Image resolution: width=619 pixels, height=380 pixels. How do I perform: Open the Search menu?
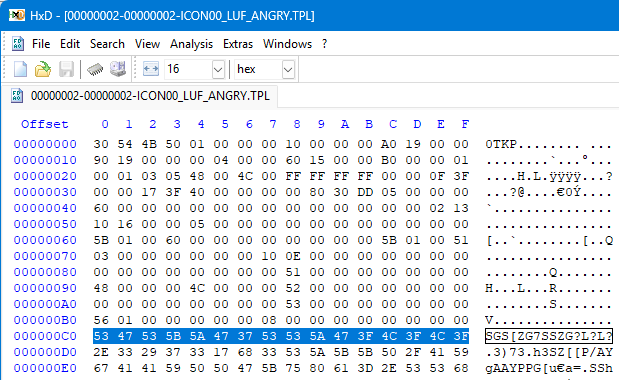(107, 44)
